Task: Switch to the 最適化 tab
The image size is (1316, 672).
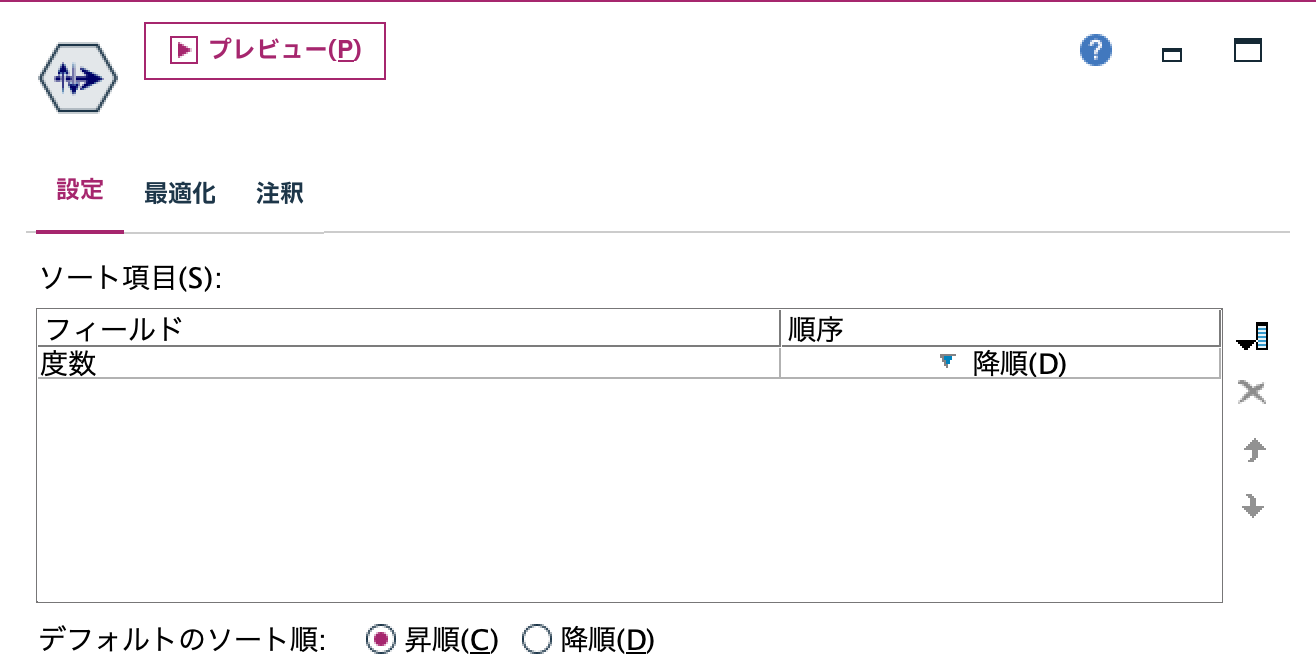Action: click(x=180, y=193)
